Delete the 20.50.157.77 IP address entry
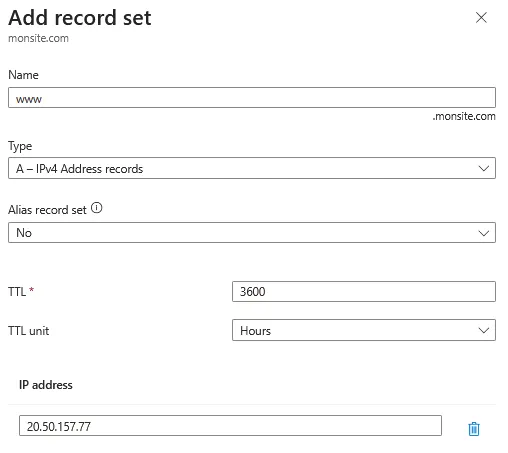This screenshot has height=453, width=508. click(474, 429)
